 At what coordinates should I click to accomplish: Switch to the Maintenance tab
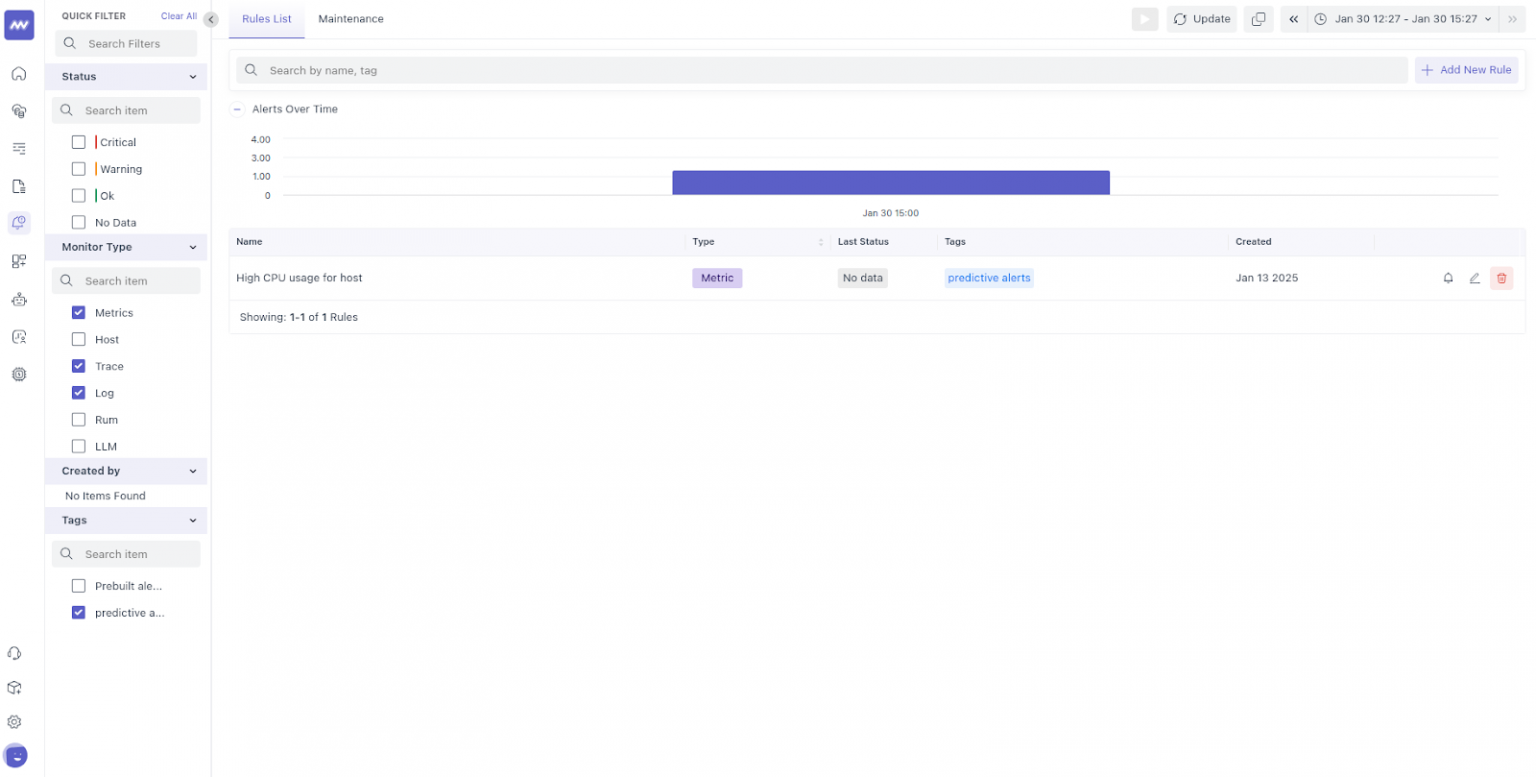pyautogui.click(x=351, y=18)
